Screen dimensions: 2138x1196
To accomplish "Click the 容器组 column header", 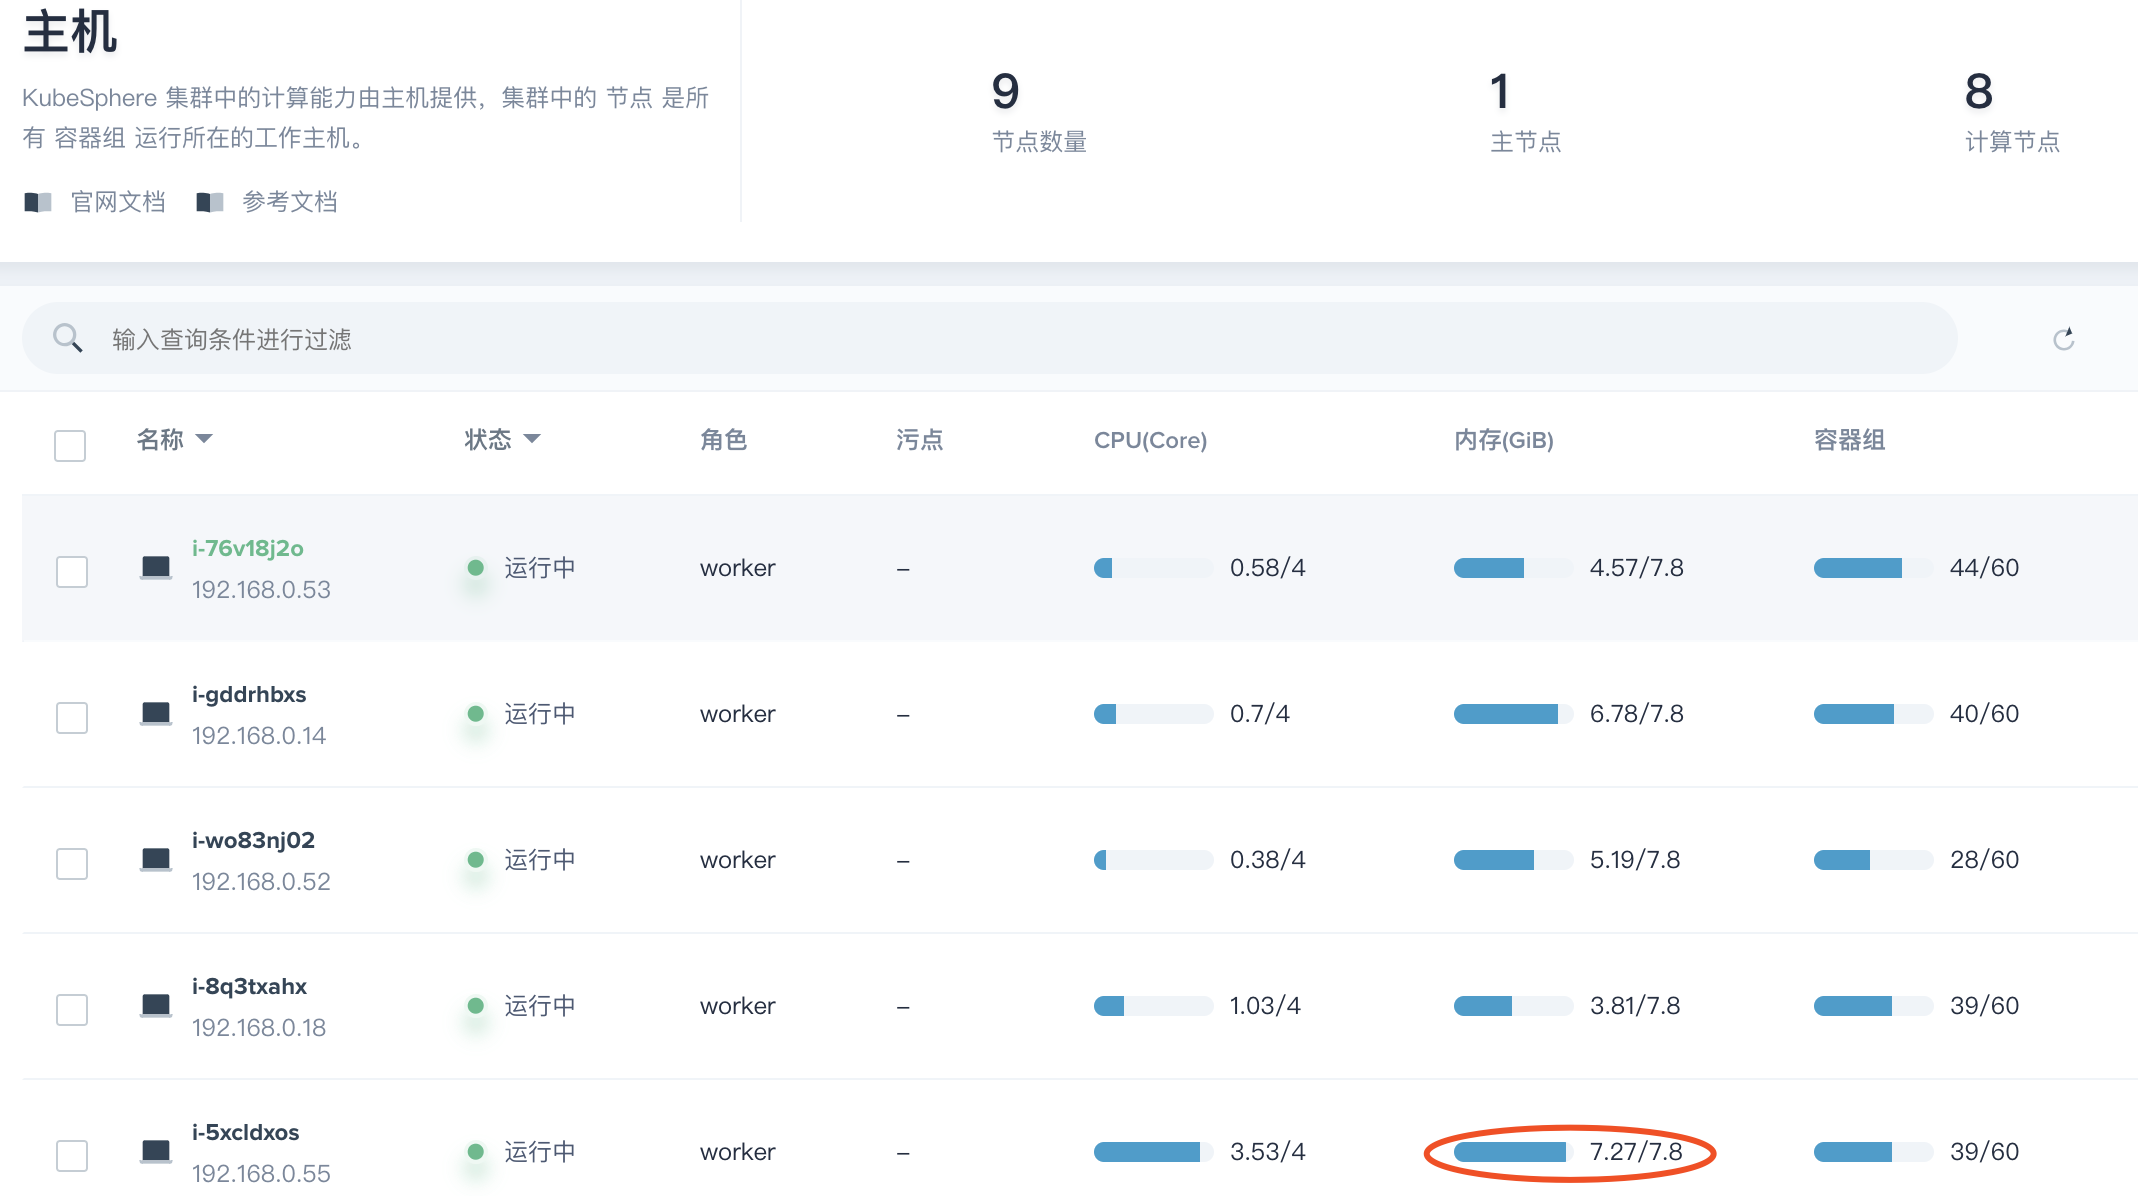I will pyautogui.click(x=1850, y=440).
